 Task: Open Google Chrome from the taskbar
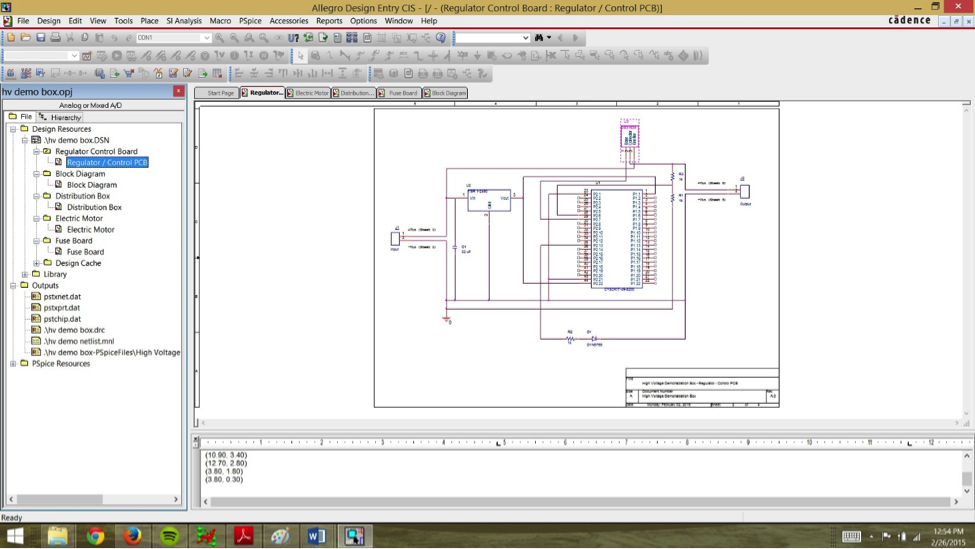(95, 535)
